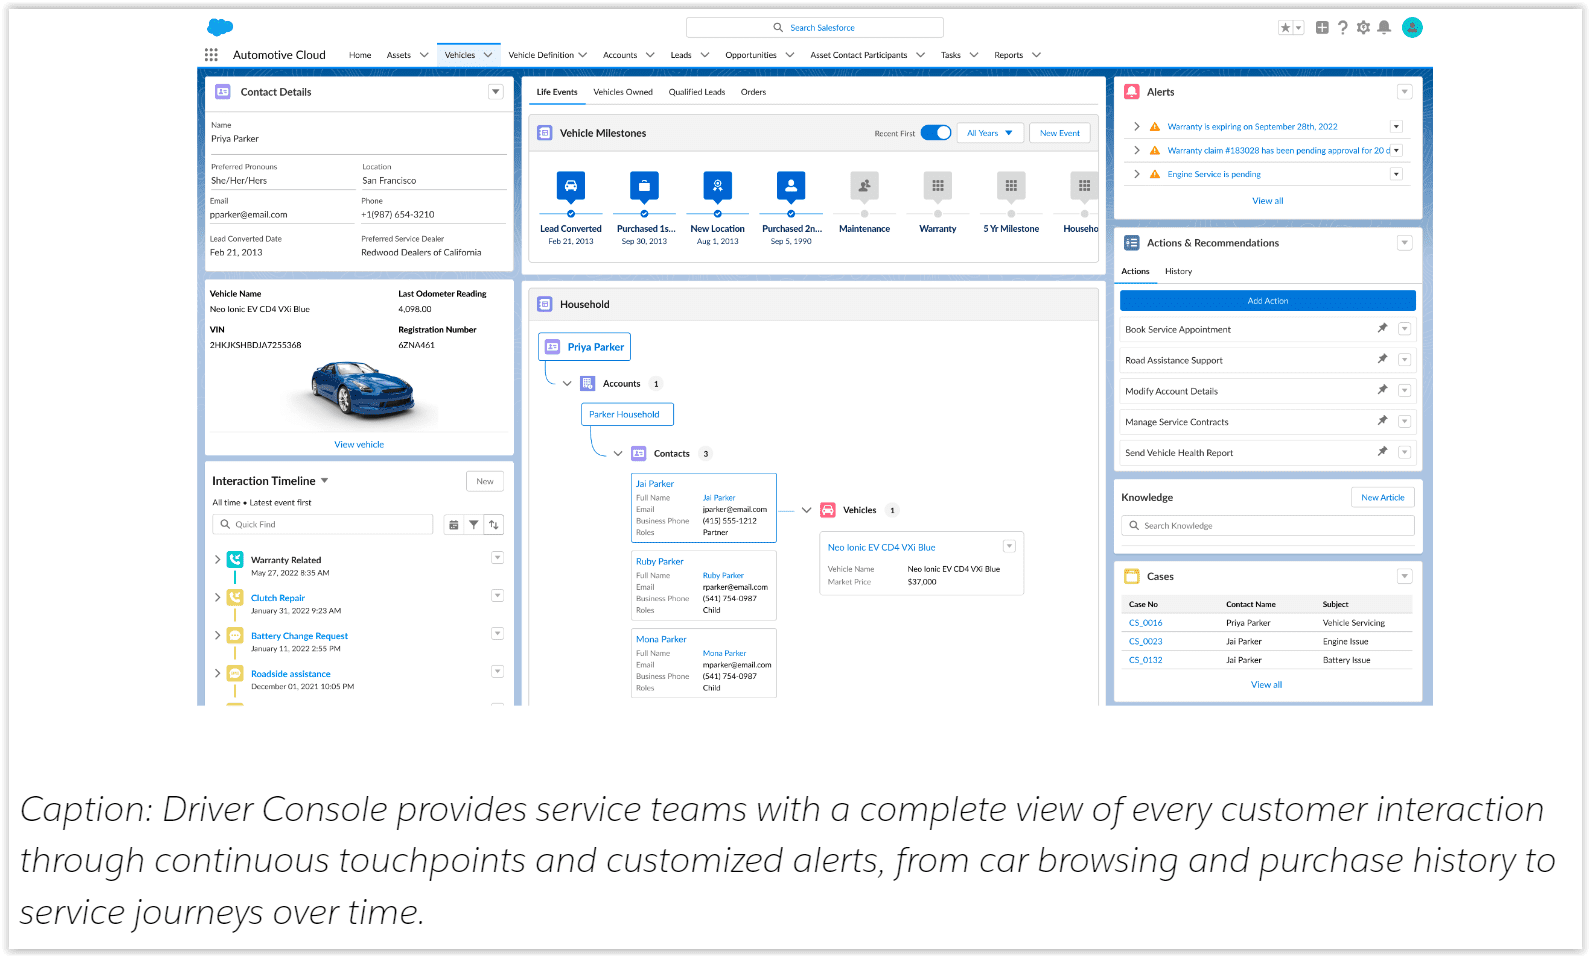
Task: Open the Setup gear icon
Action: pyautogui.click(x=1363, y=28)
